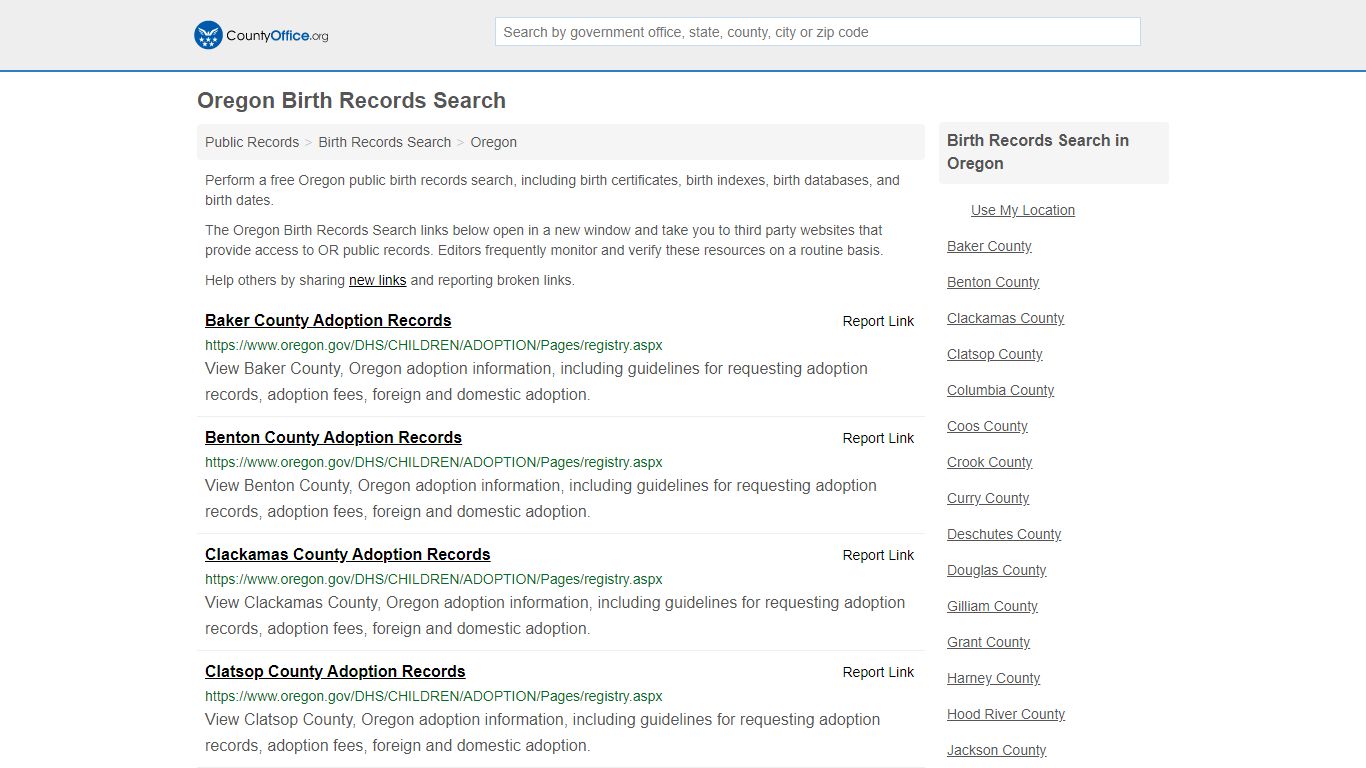Click the Oregon Birth Records Search heading

tap(351, 101)
